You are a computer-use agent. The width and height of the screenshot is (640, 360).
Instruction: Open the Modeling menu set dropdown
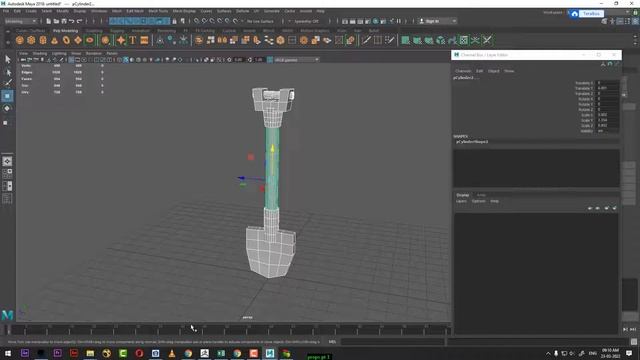[20, 21]
